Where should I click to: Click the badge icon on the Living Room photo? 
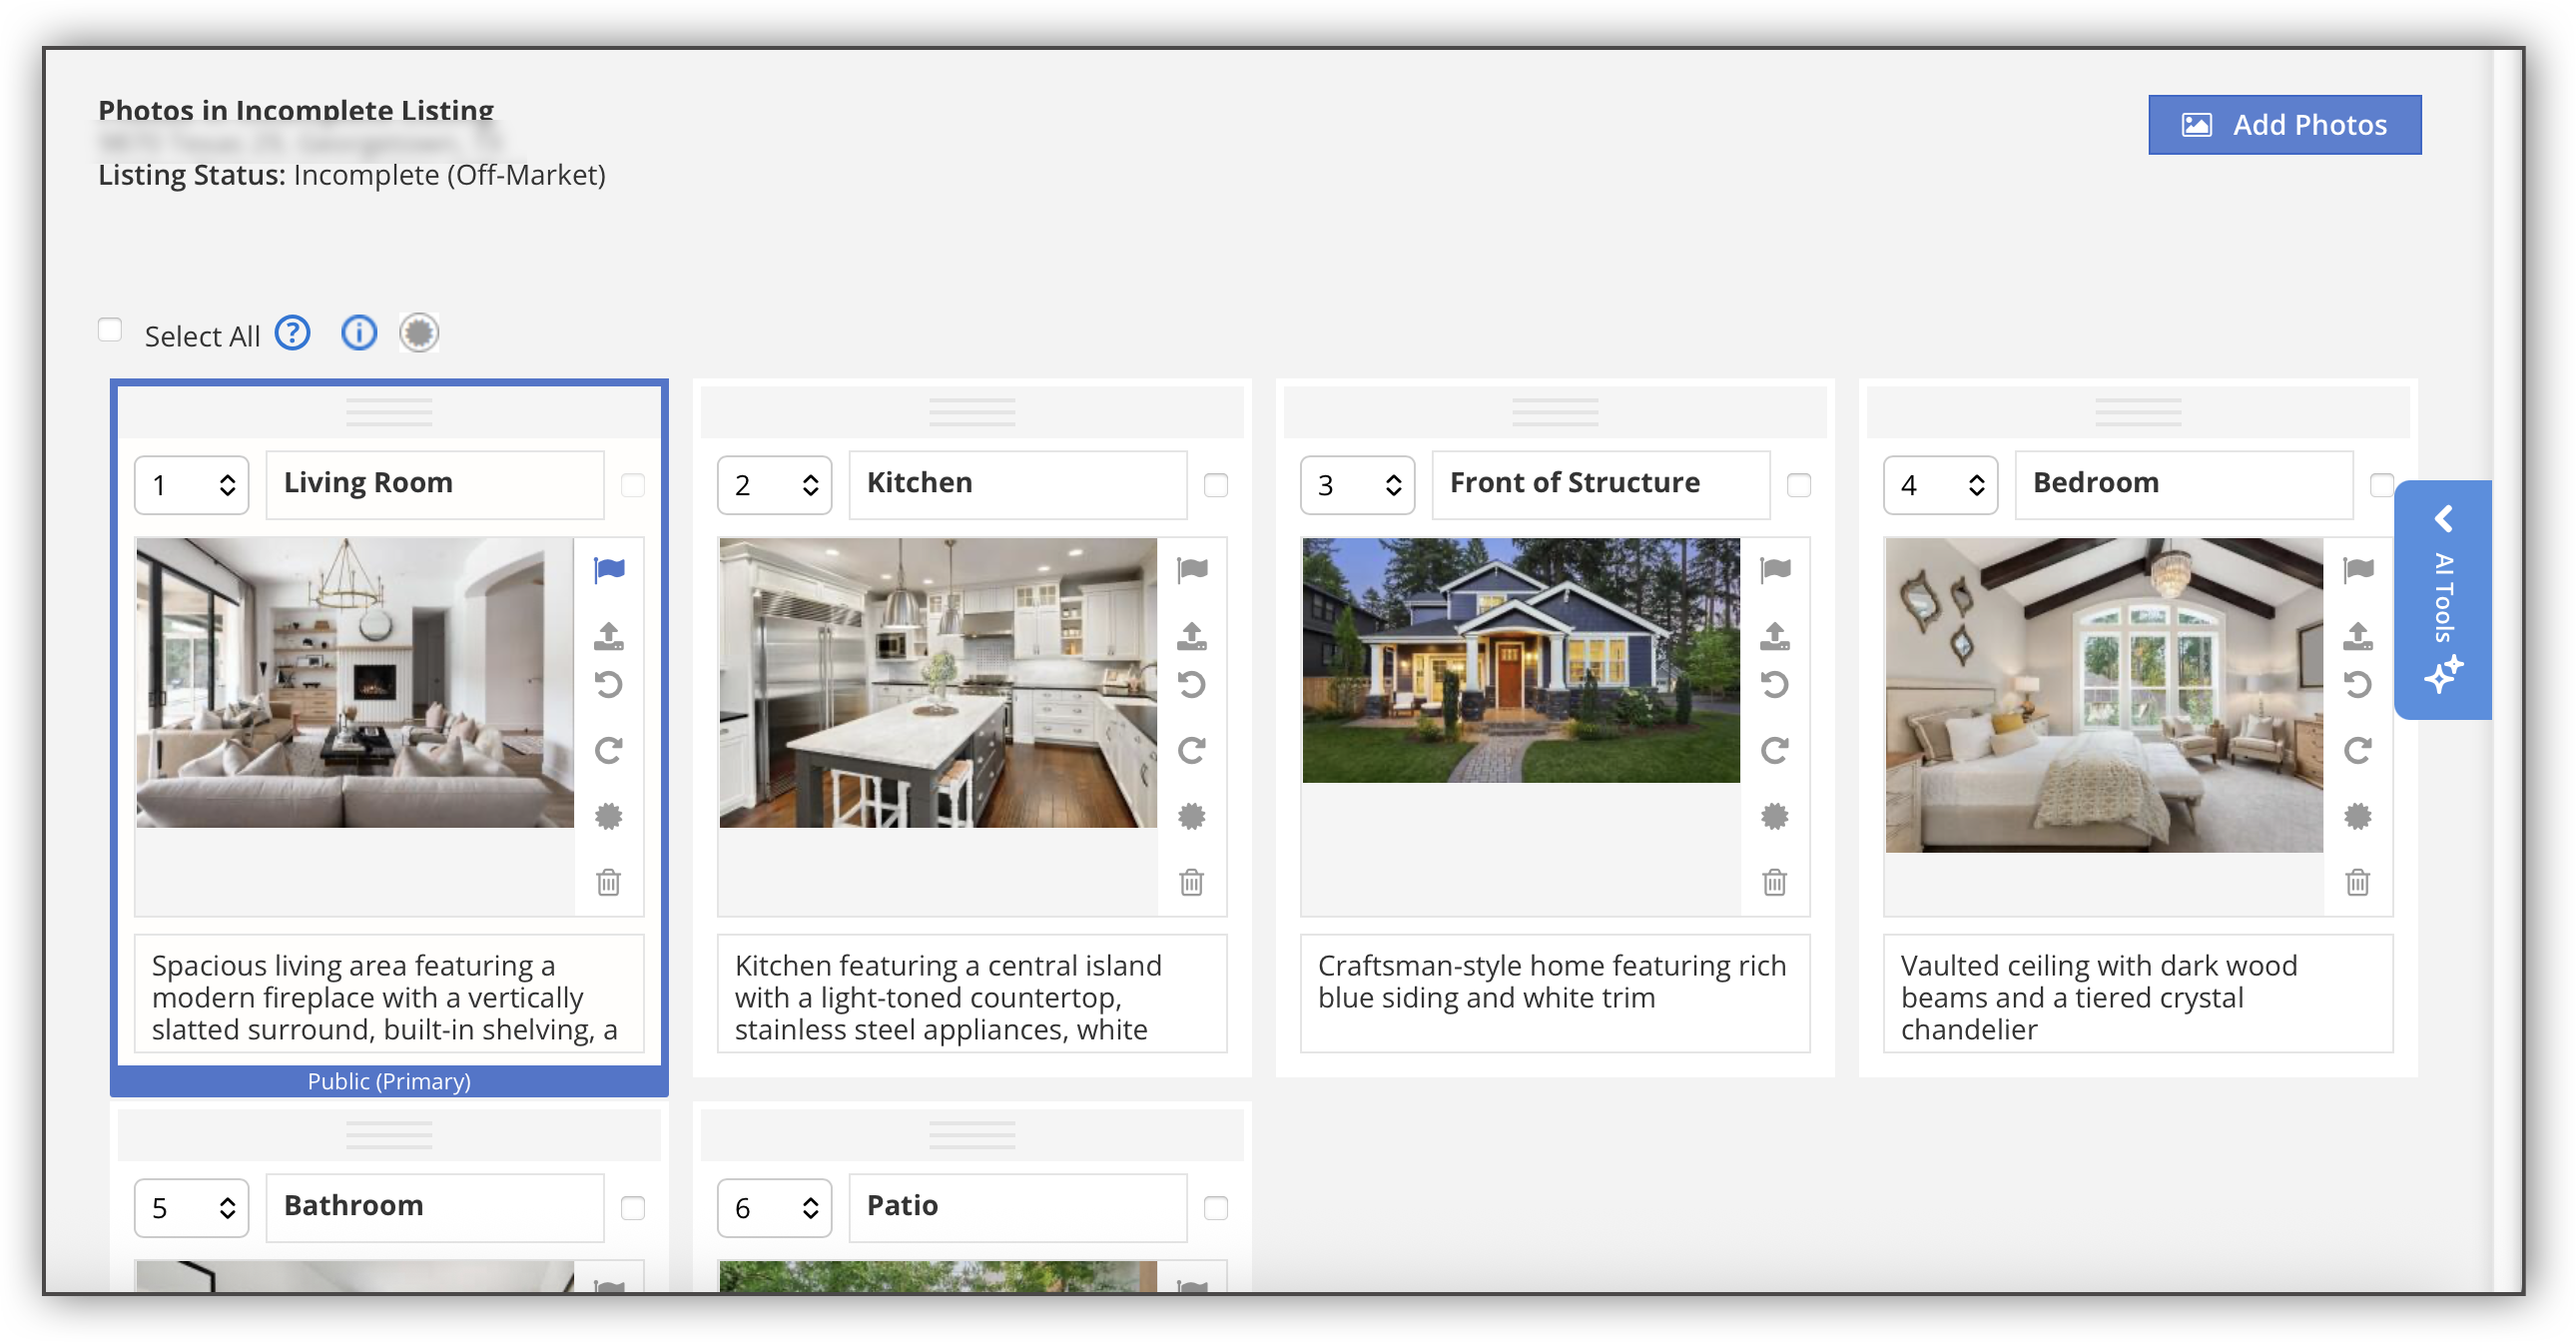point(609,816)
